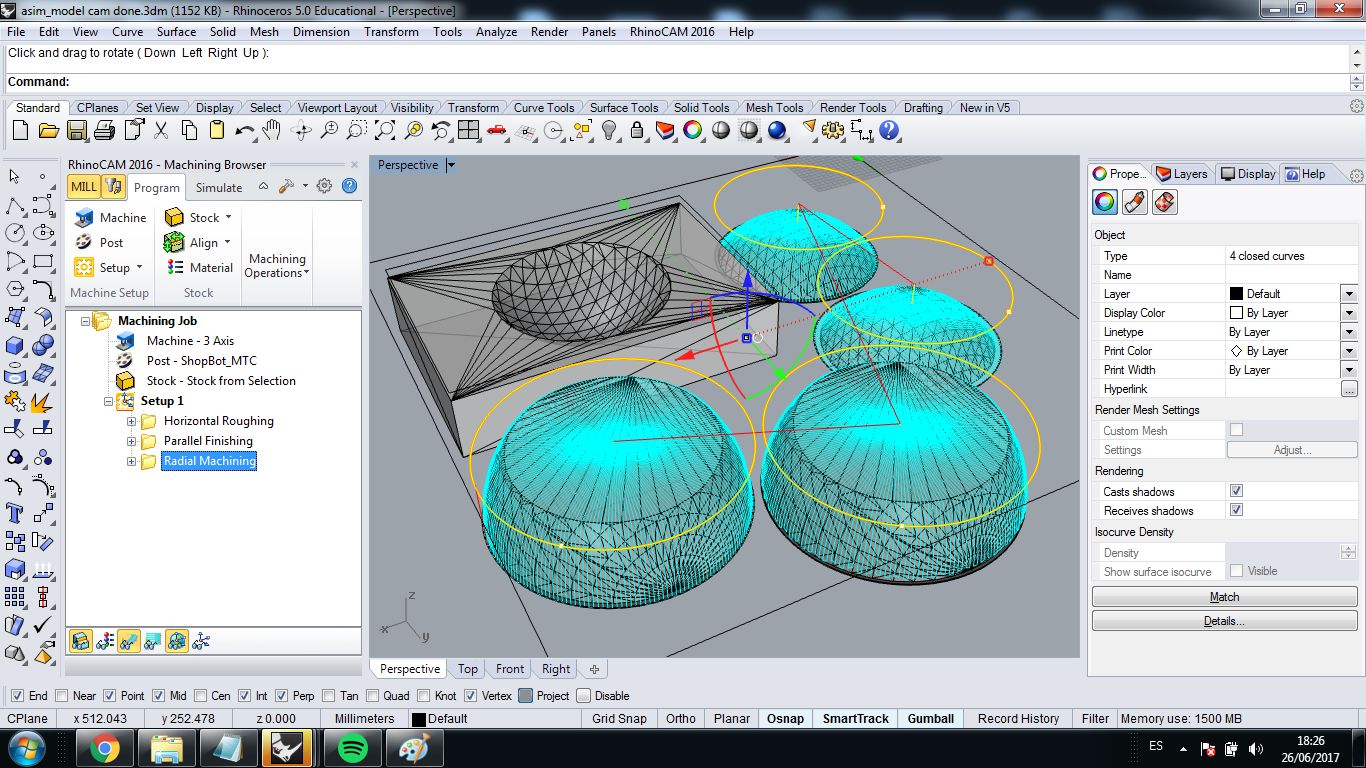Click the RhinoCAM browser help icon
This screenshot has height=768, width=1366.
coord(349,186)
